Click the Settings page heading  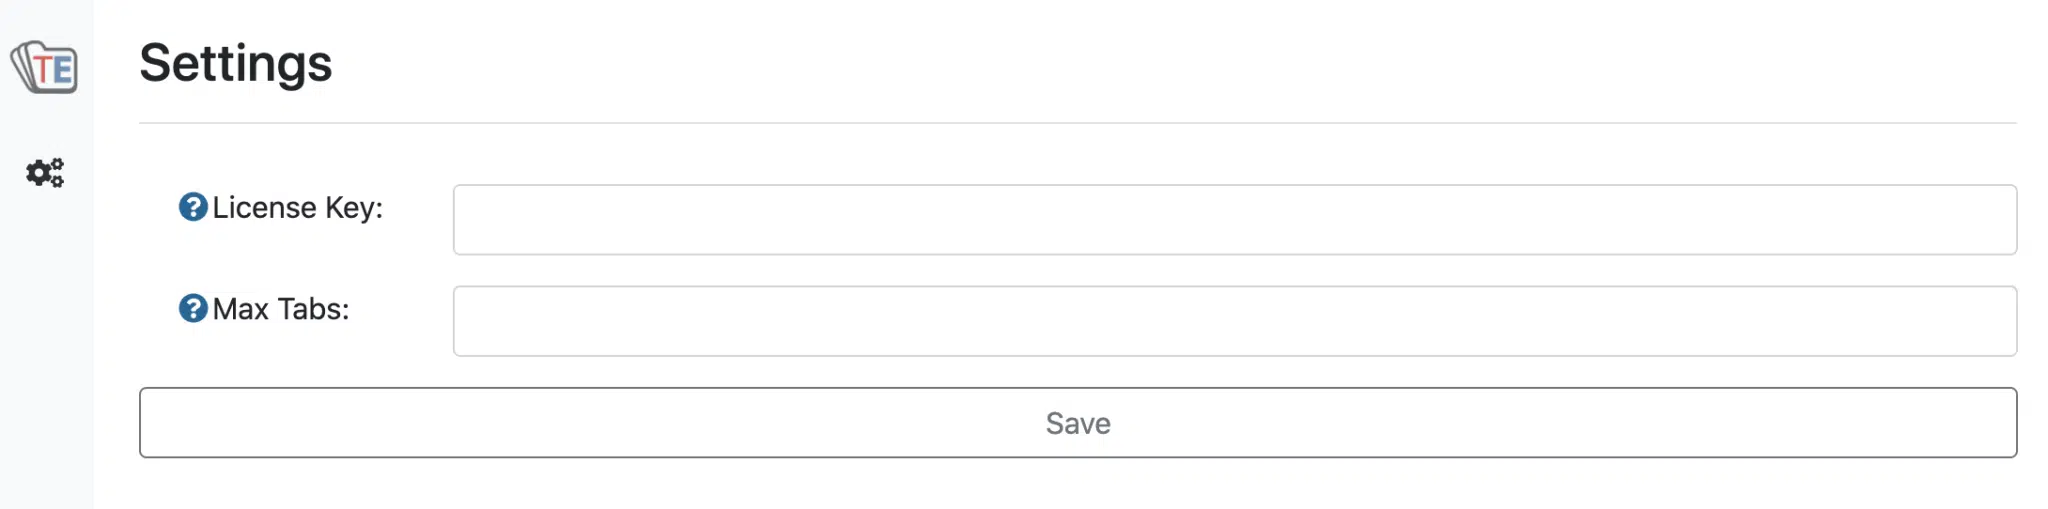click(x=236, y=64)
